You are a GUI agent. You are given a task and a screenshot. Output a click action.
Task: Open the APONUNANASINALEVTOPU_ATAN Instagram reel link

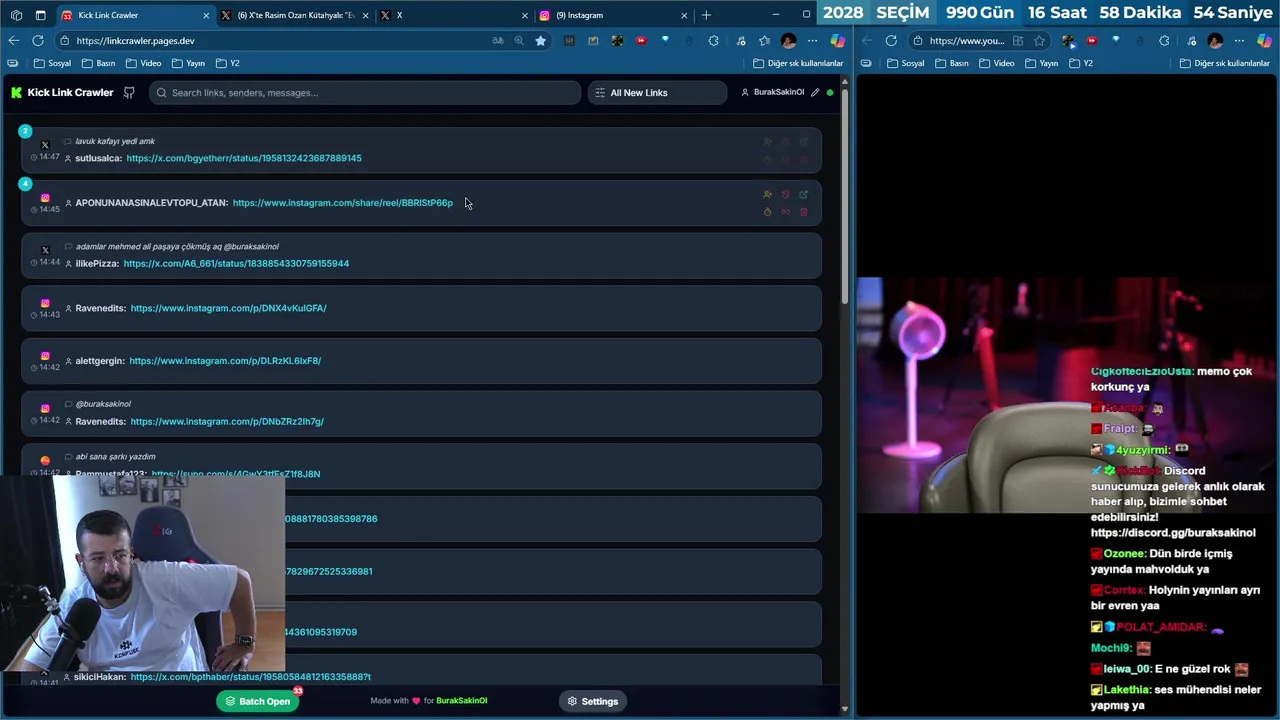342,203
